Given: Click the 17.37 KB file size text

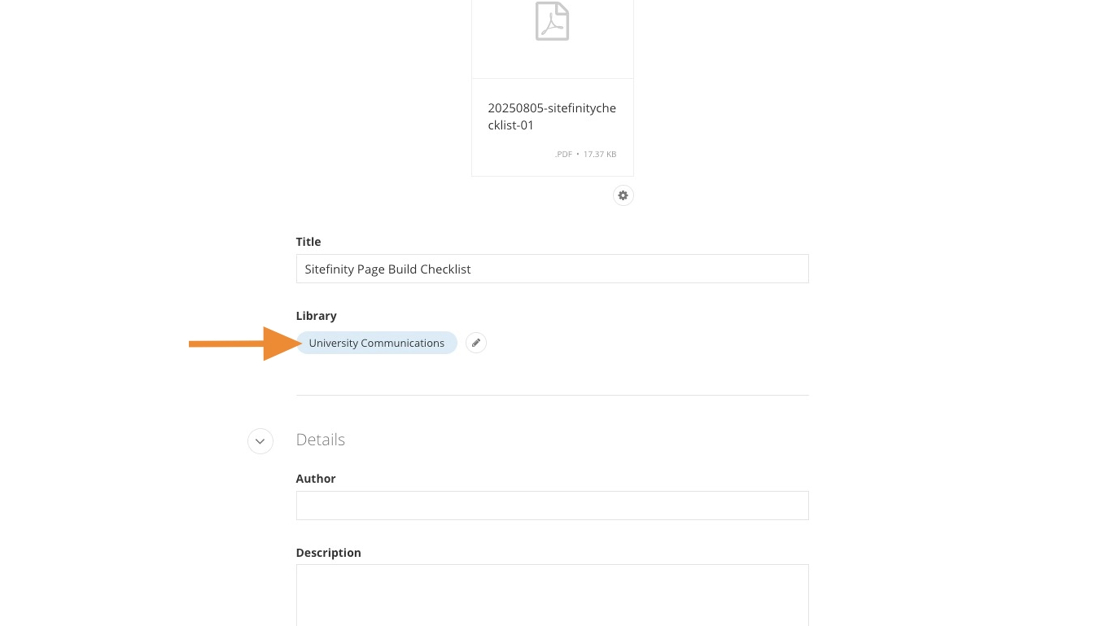Looking at the screenshot, I should point(600,154).
